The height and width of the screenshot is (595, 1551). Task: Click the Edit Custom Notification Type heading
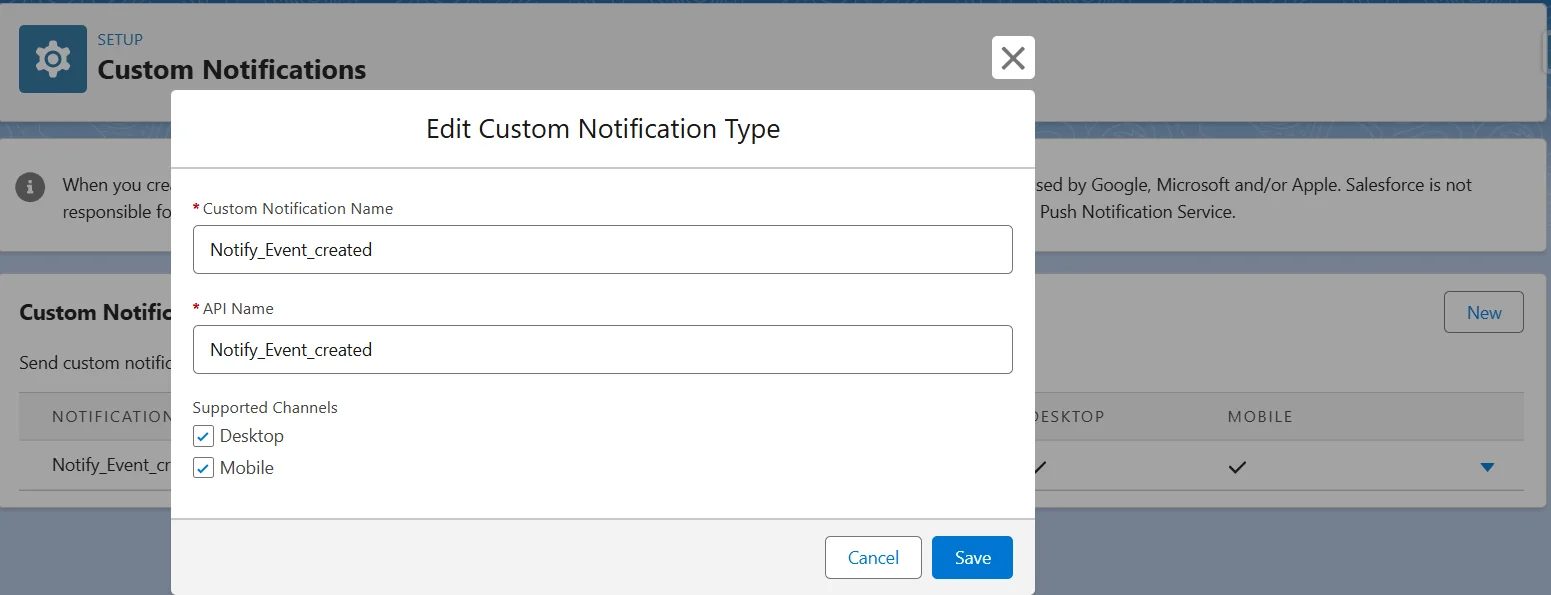(x=602, y=129)
